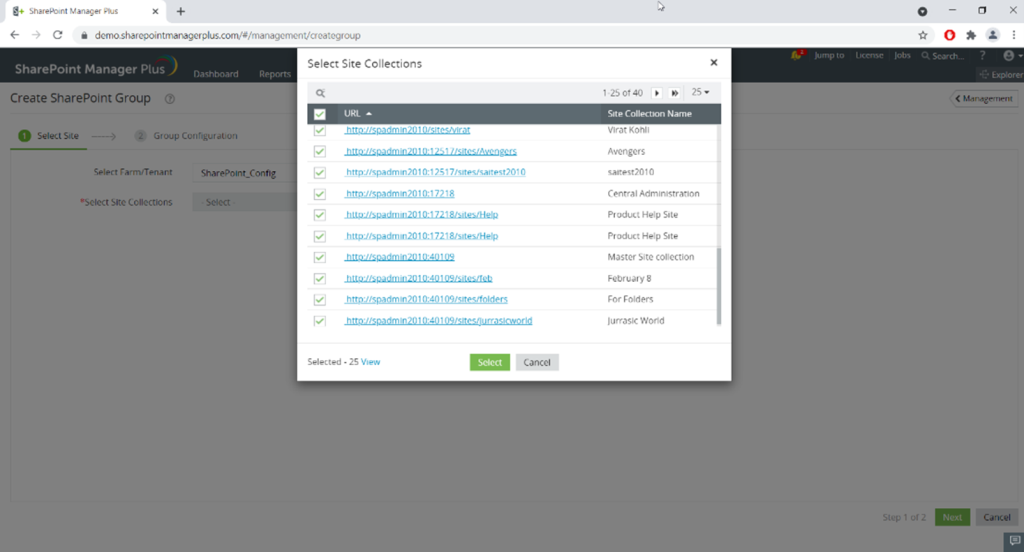Viewport: 1024px width, 552px height.
Task: Go to next page of site collections
Action: coord(657,93)
